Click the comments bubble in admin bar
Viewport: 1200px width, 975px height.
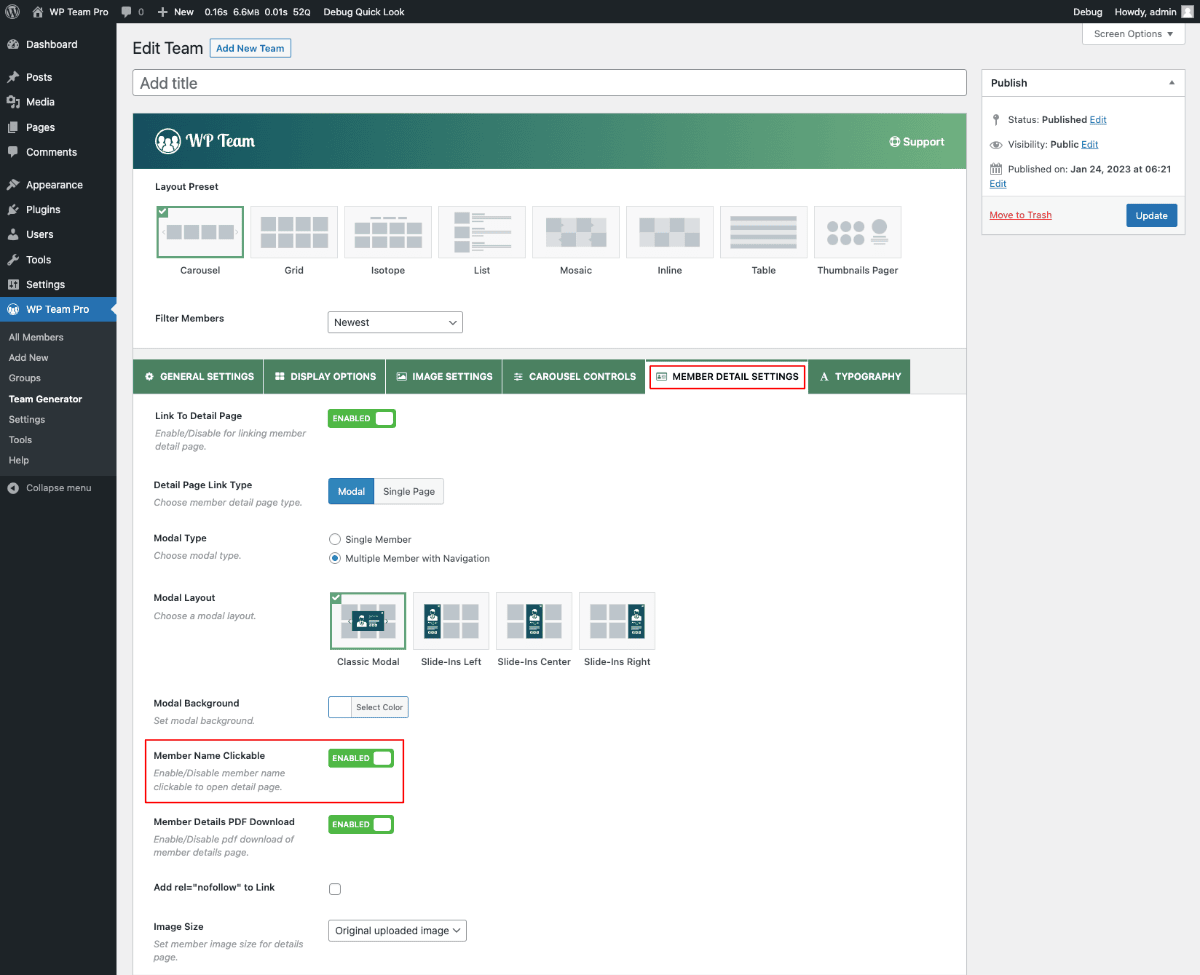[x=127, y=12]
